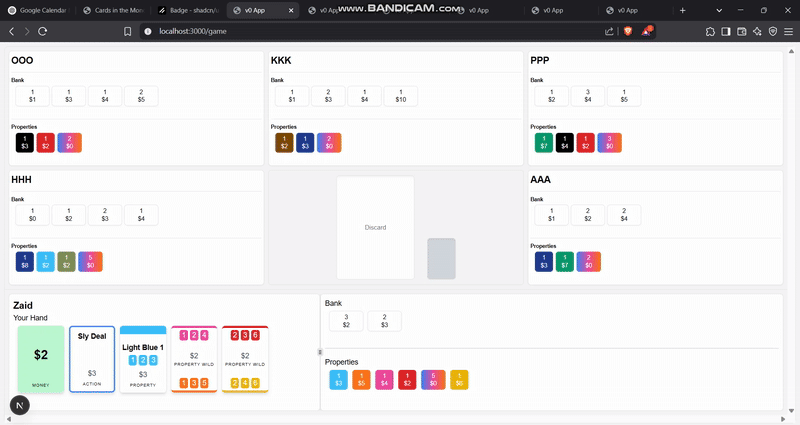Click the resize handle between hand and bank
Screen dimensions: 800x425
[x=320, y=352]
